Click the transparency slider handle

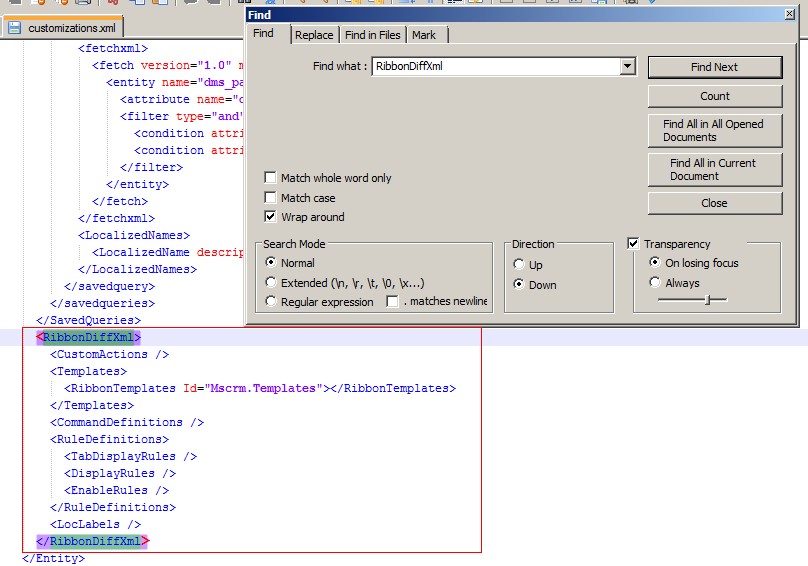coord(708,299)
